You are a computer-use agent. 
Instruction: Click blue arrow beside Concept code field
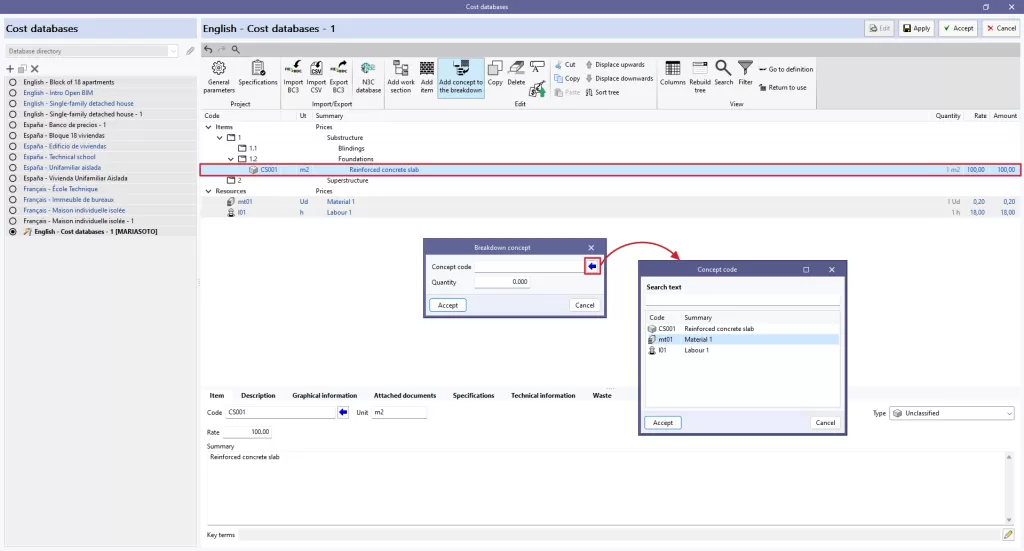click(592, 266)
